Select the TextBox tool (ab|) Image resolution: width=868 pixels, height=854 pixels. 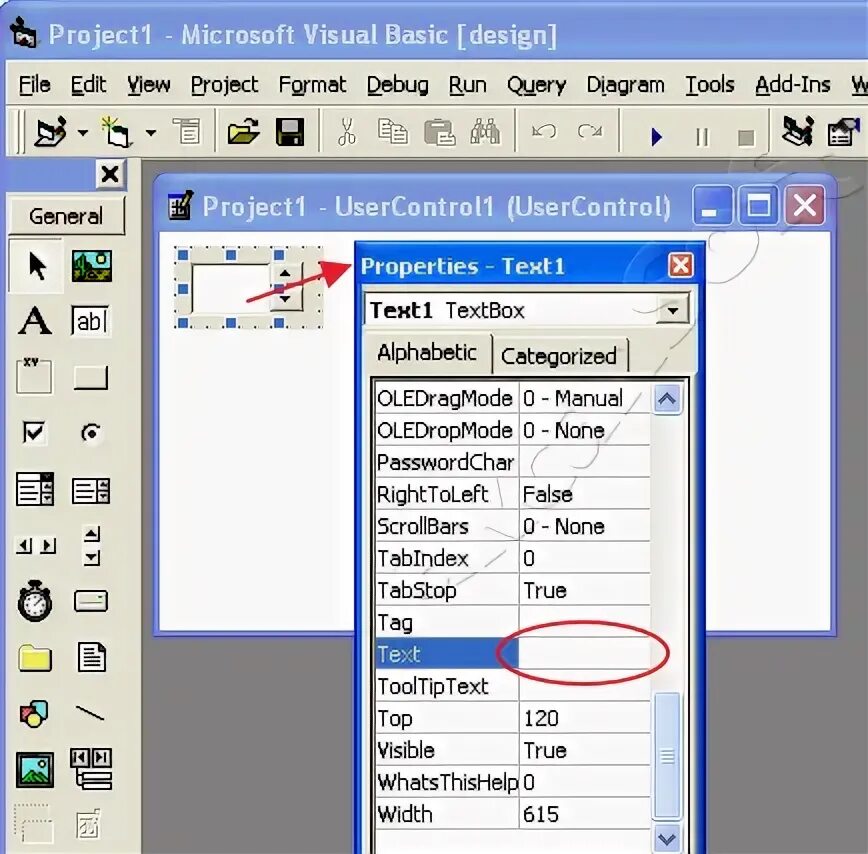[x=90, y=320]
